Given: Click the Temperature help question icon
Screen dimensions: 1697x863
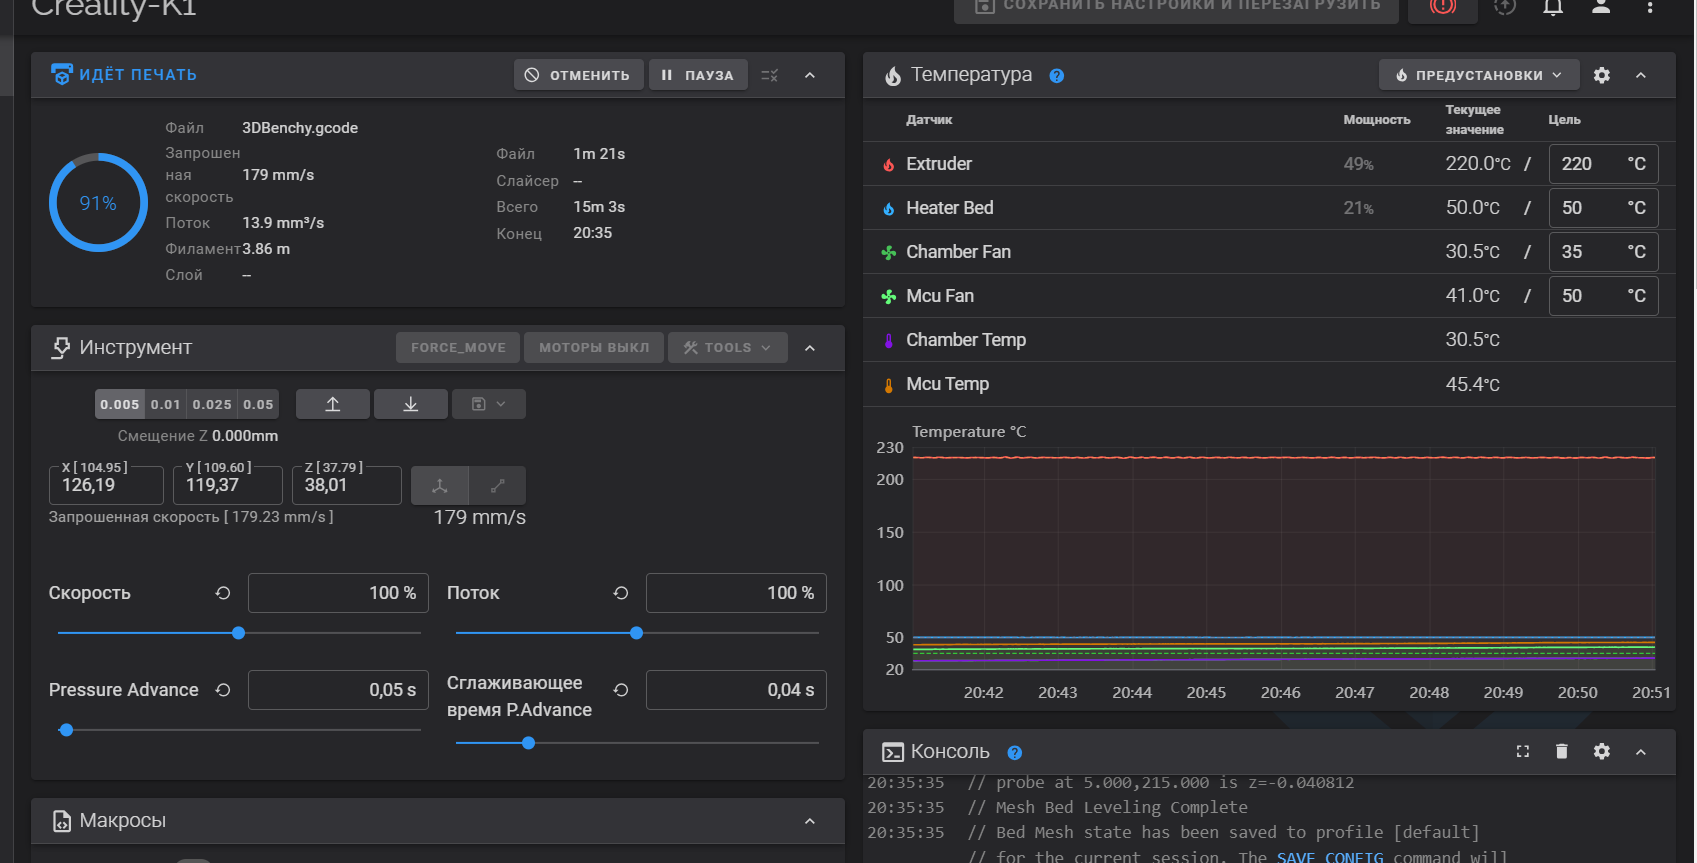Looking at the screenshot, I should [1057, 75].
